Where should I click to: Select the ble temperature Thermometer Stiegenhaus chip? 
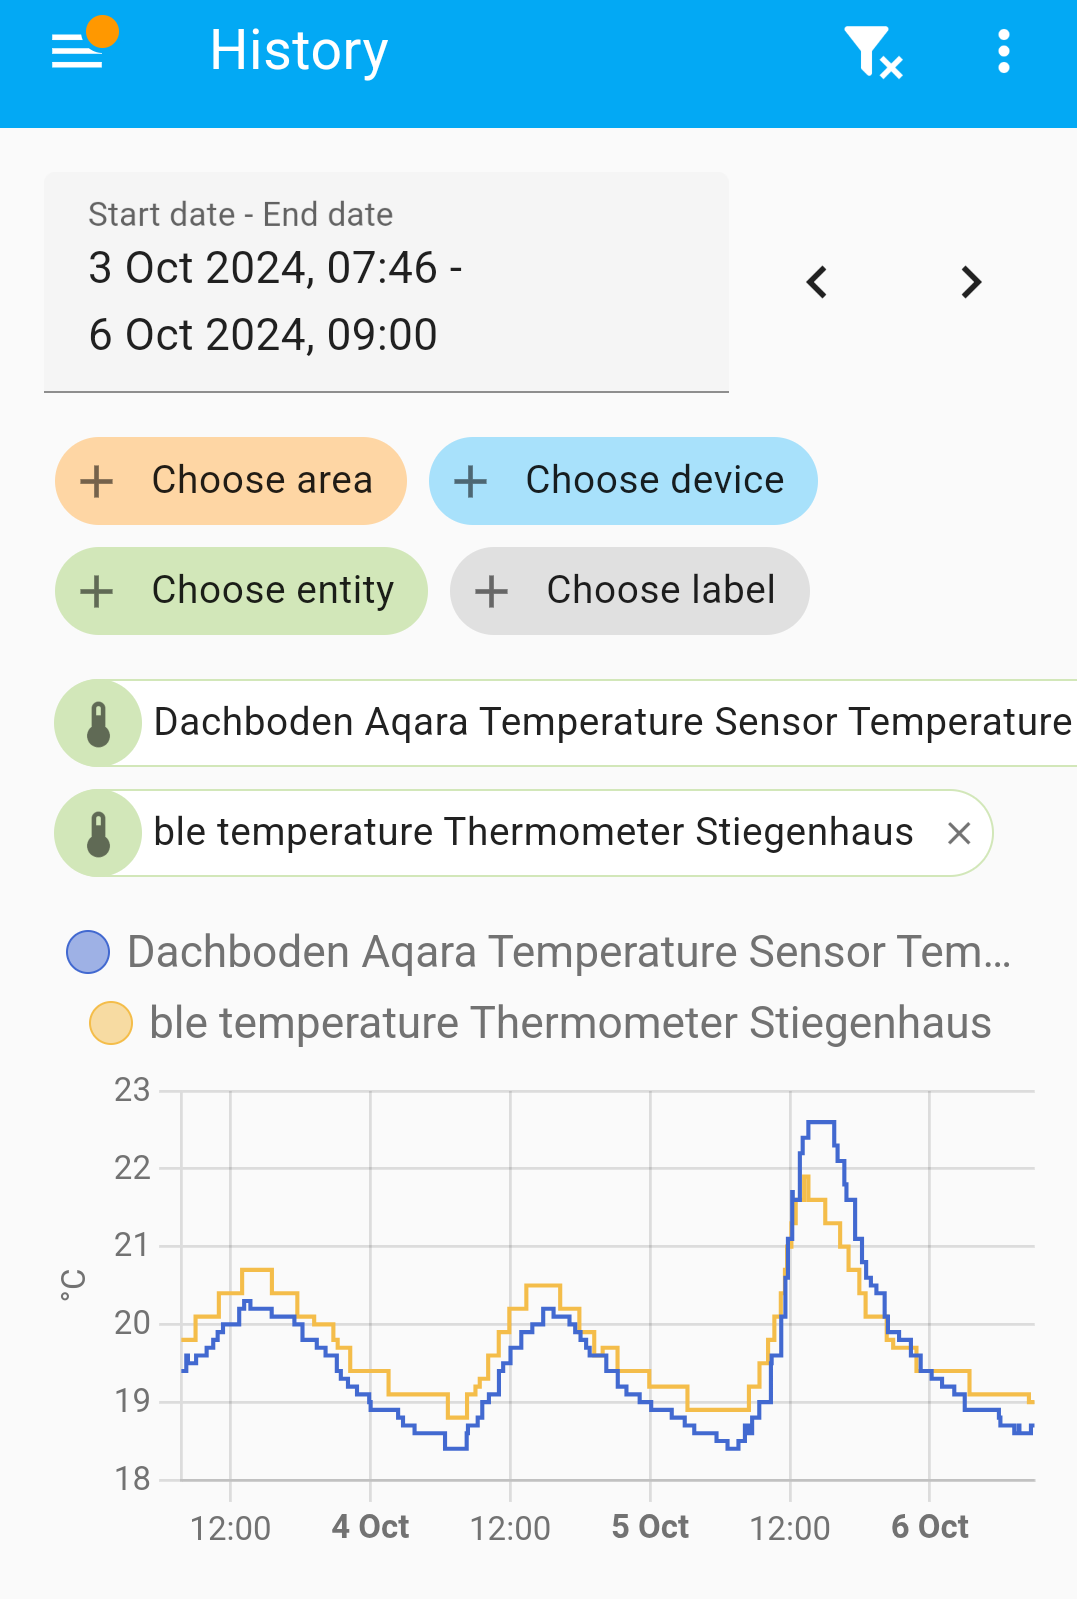523,833
